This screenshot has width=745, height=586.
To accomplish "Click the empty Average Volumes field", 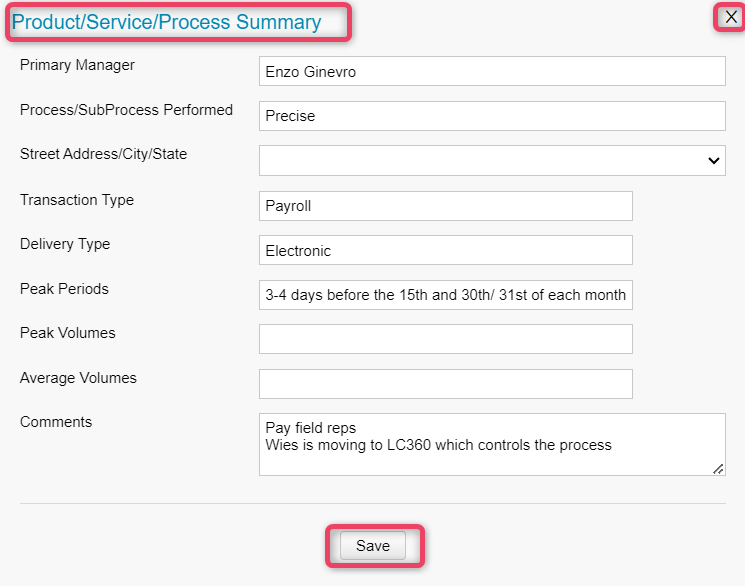I will [446, 384].
